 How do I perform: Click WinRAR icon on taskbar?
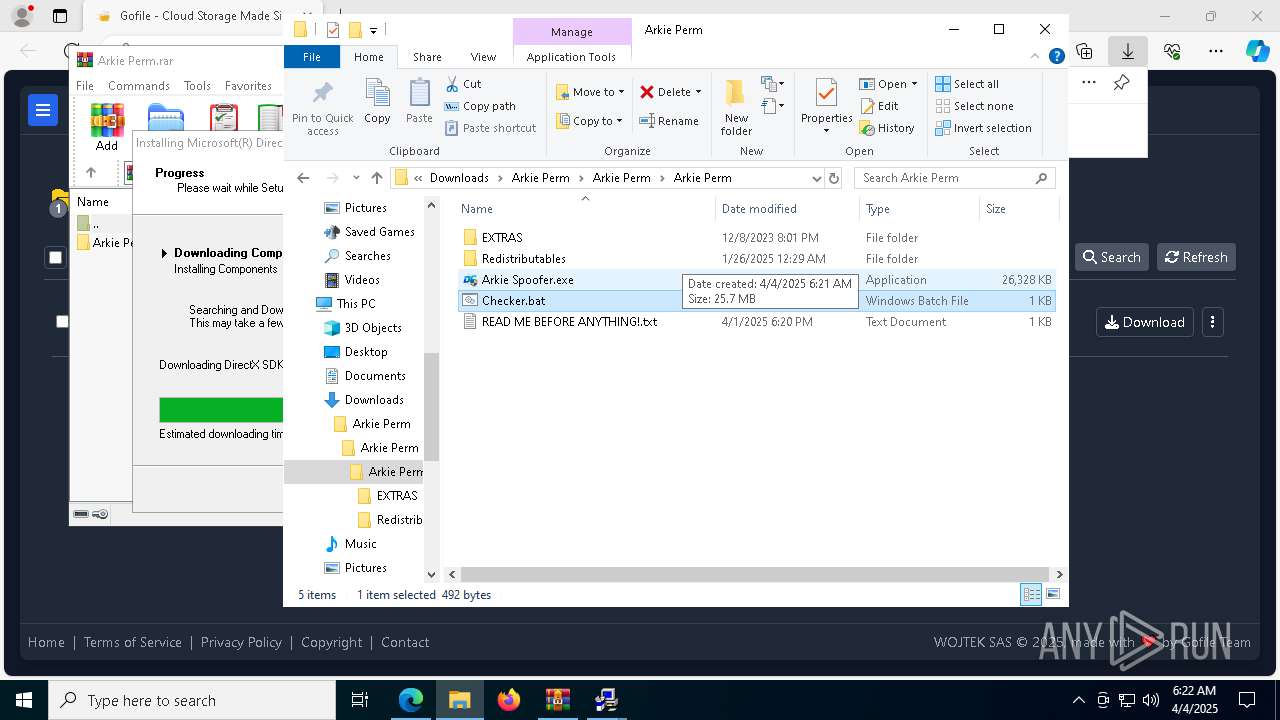(558, 700)
